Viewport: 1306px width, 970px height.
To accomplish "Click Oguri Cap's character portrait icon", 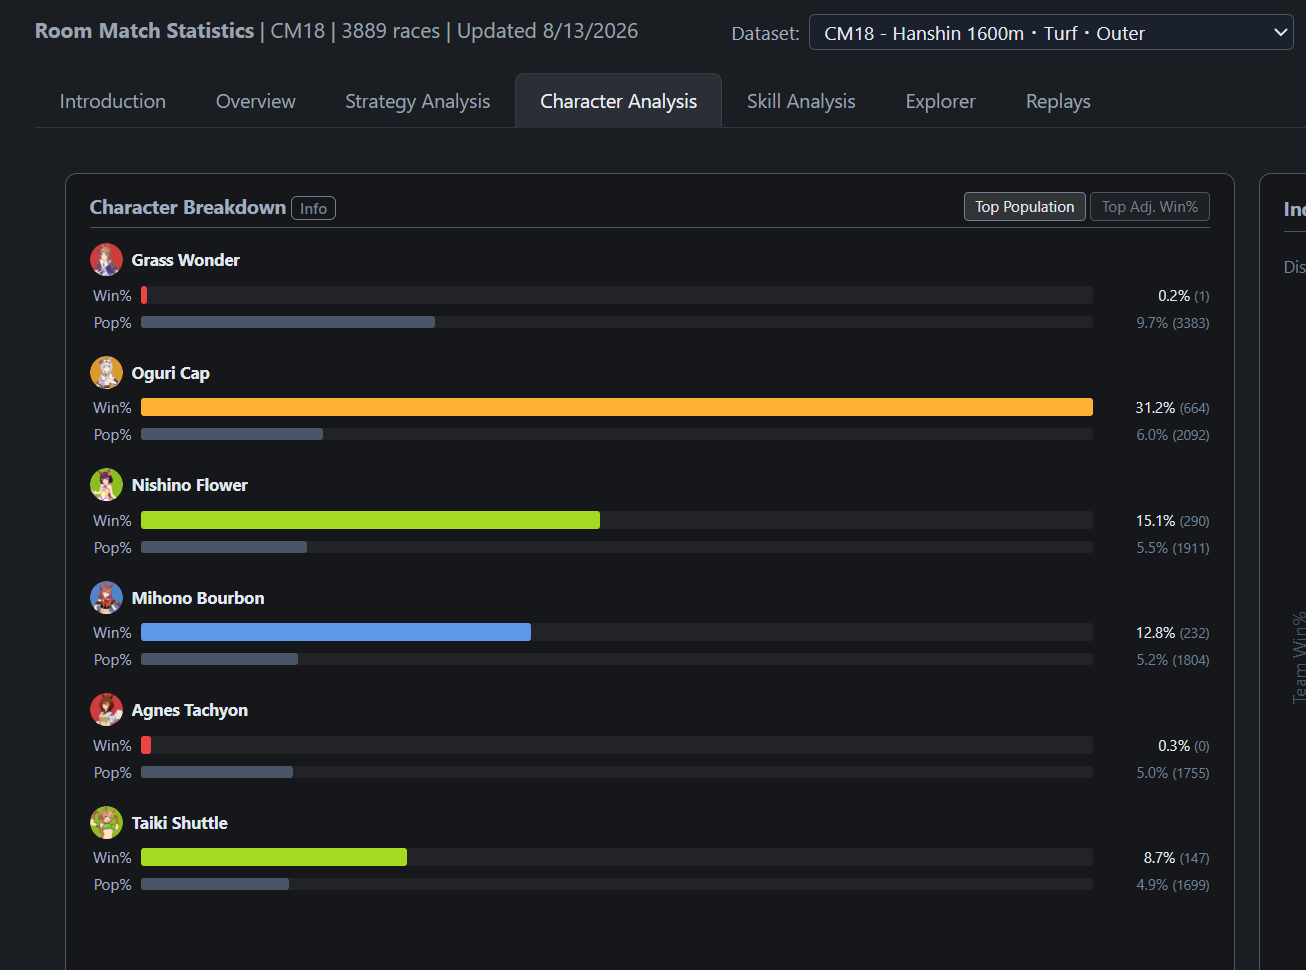I will click(106, 373).
